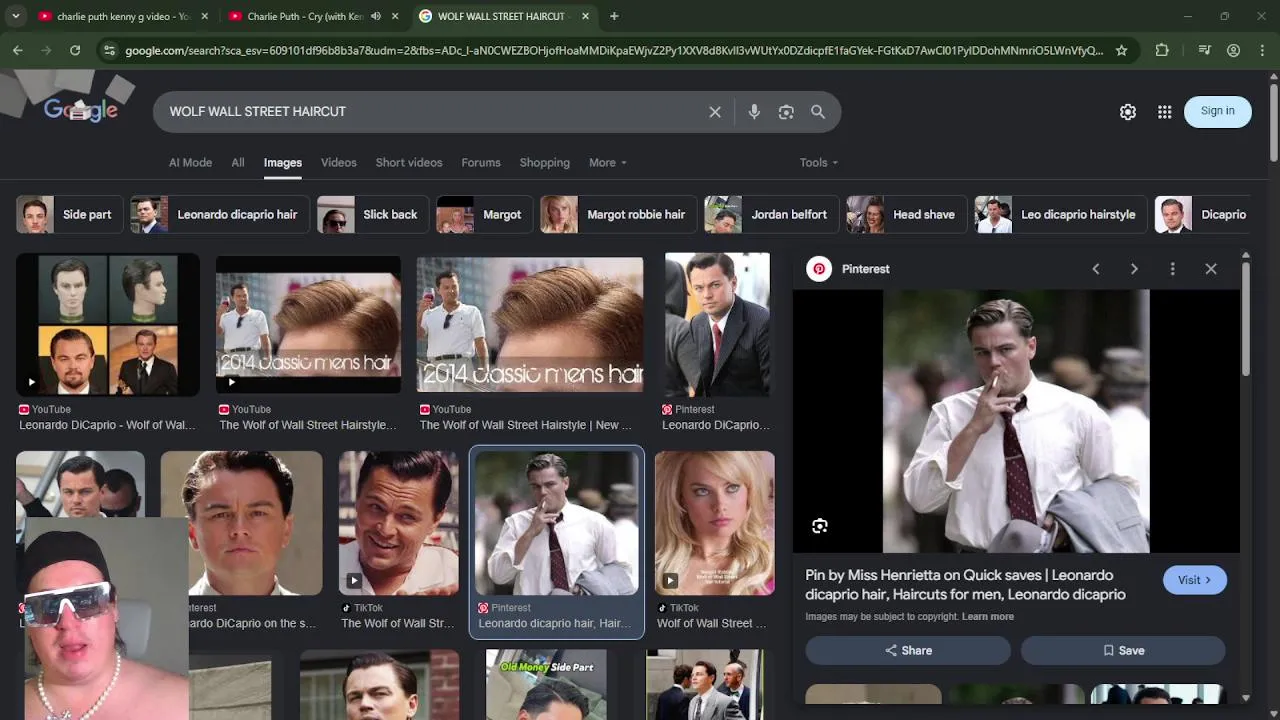The image size is (1280, 720).
Task: Go back with browser back arrow
Action: pyautogui.click(x=18, y=50)
